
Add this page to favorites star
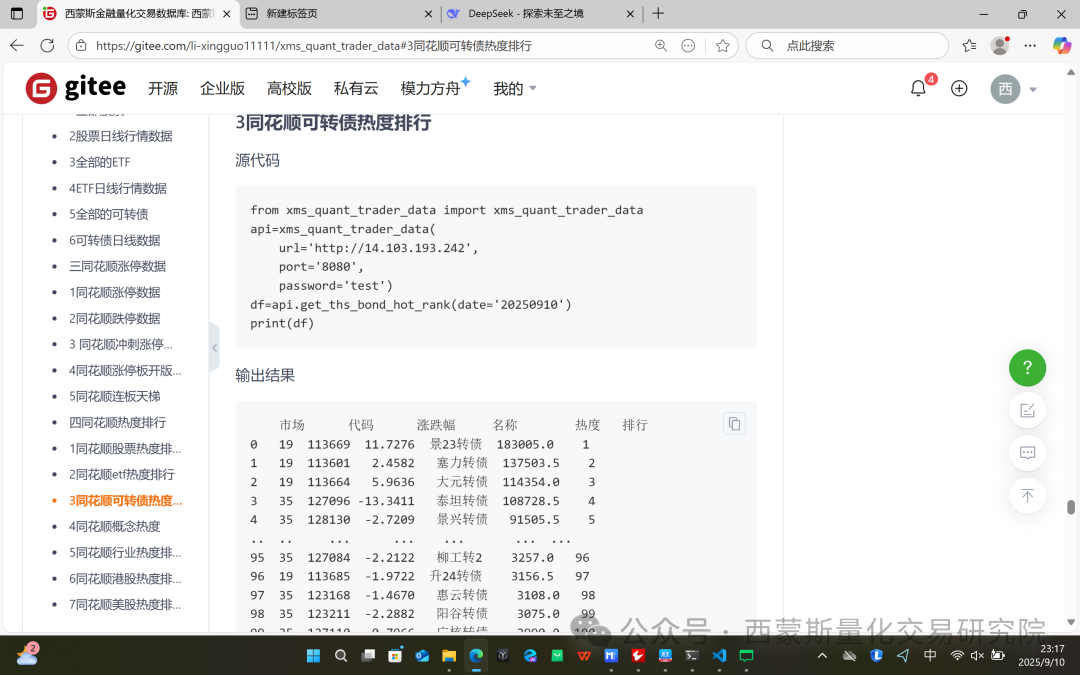click(x=722, y=45)
